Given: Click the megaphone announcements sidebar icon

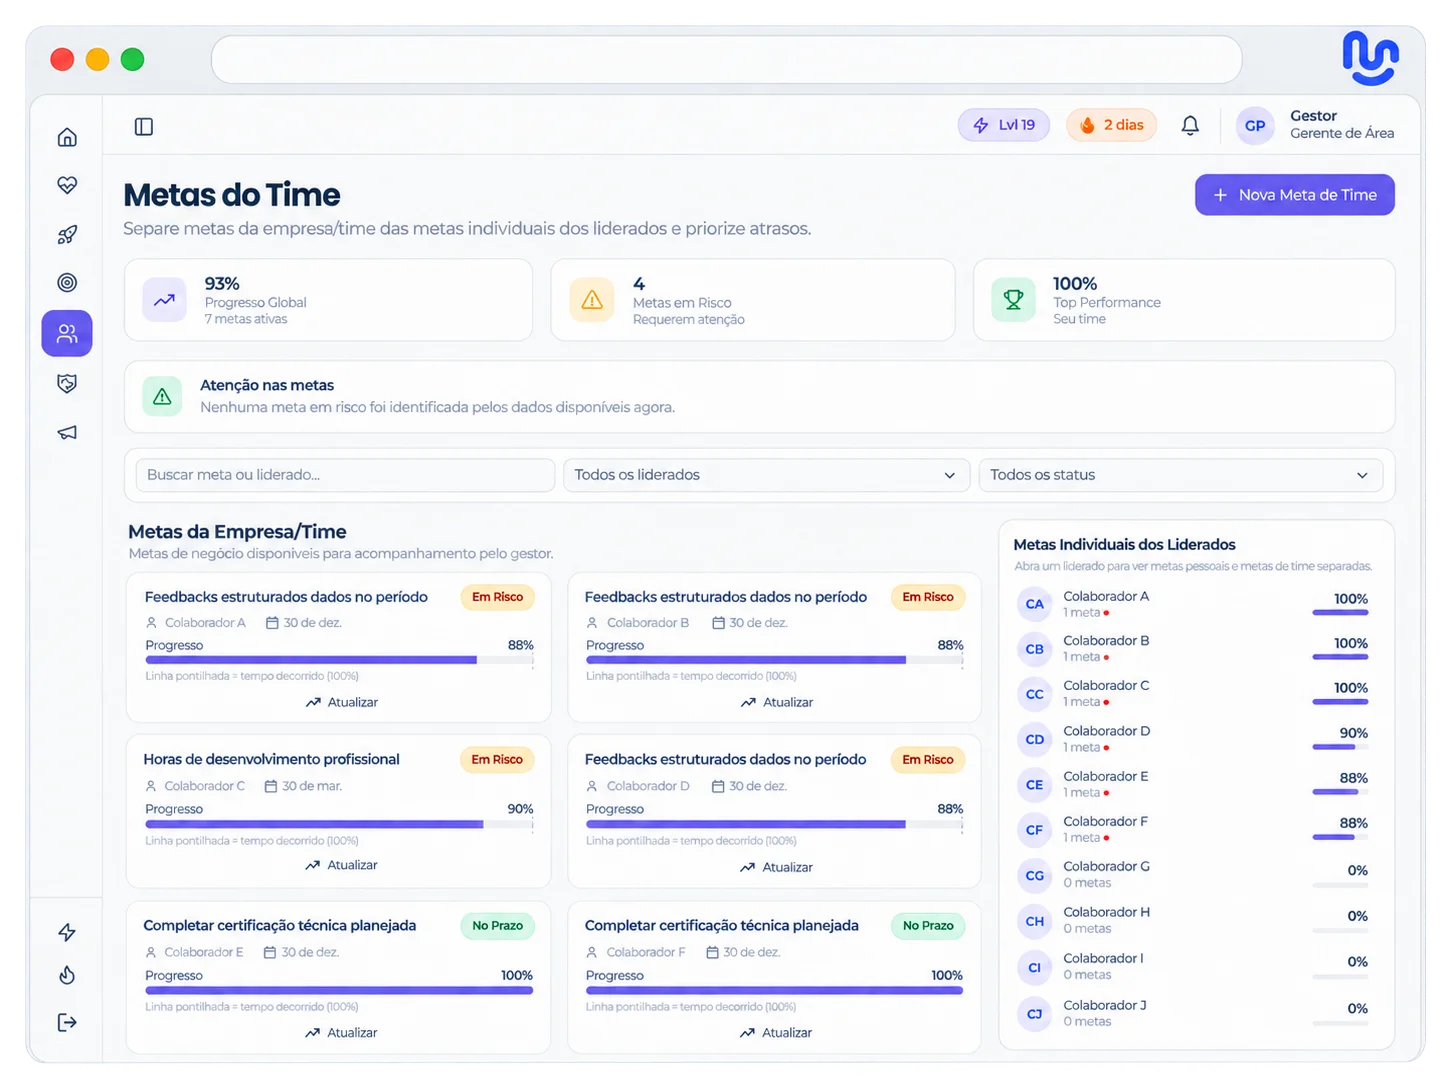Looking at the screenshot, I should coord(67,433).
